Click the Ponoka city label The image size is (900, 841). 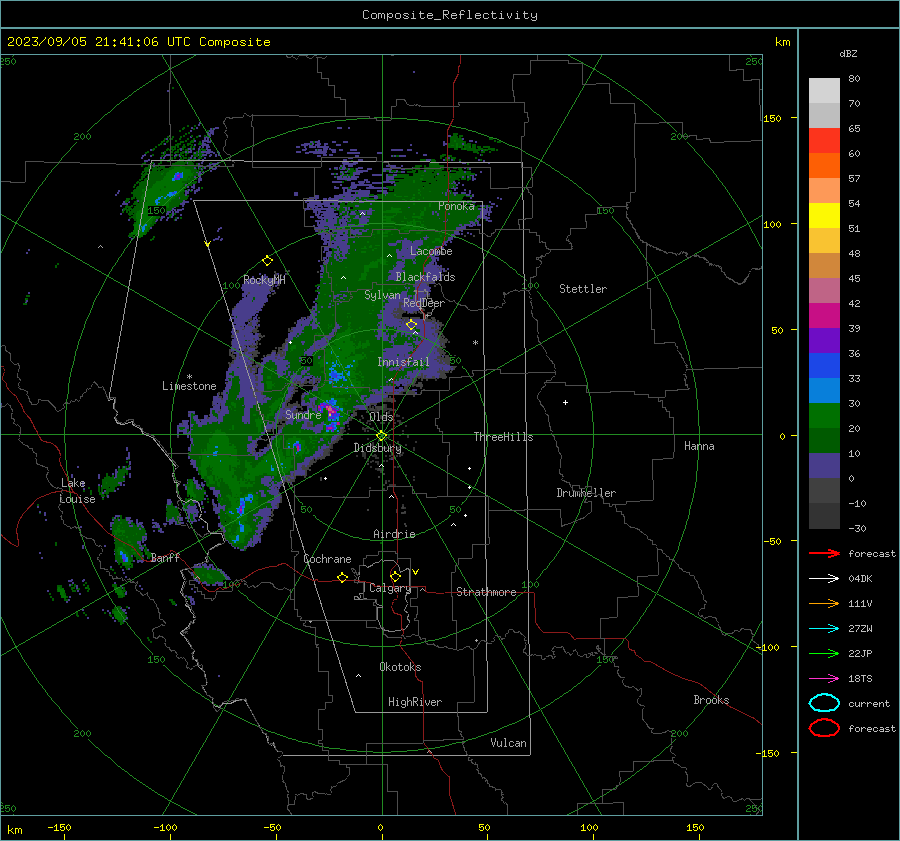456,206
